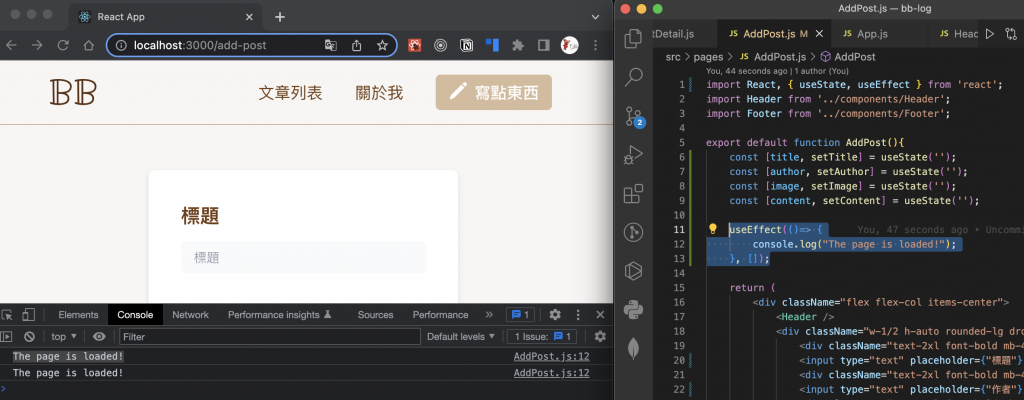This screenshot has width=1024, height=400.
Task: Click the 關於我 nav link
Action: (x=379, y=93)
